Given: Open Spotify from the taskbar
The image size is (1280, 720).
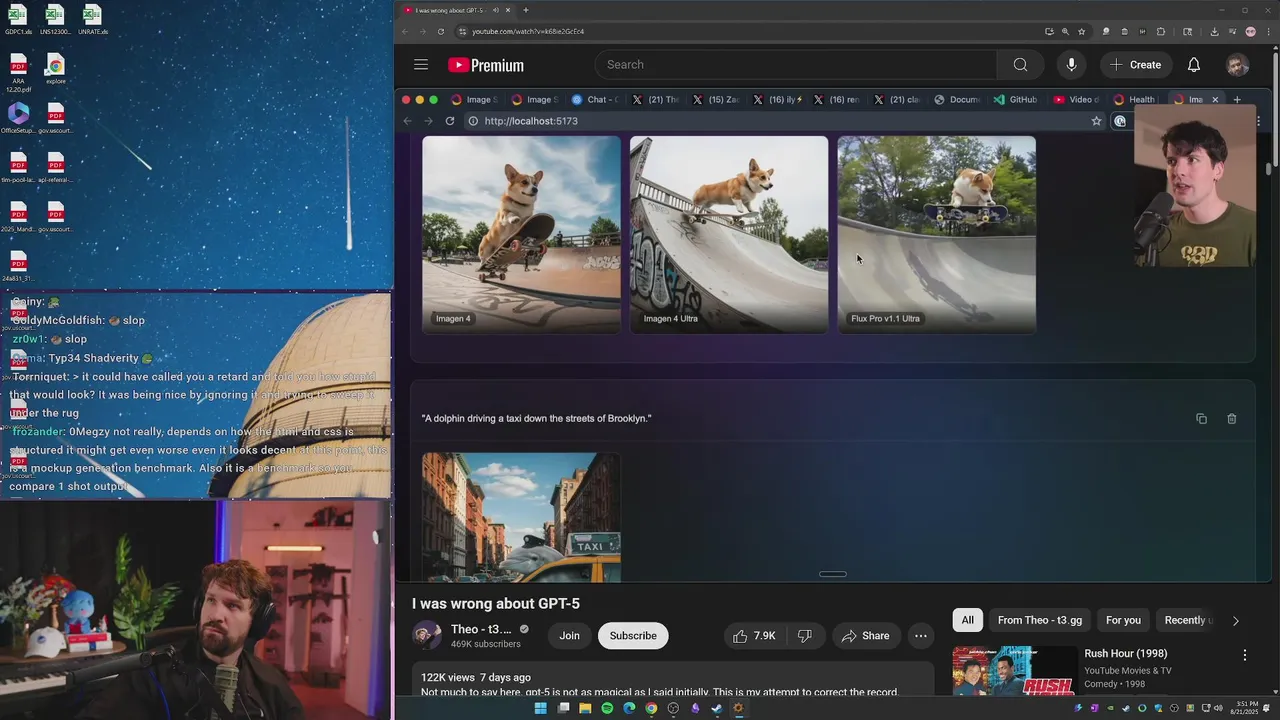Looking at the screenshot, I should 607,708.
